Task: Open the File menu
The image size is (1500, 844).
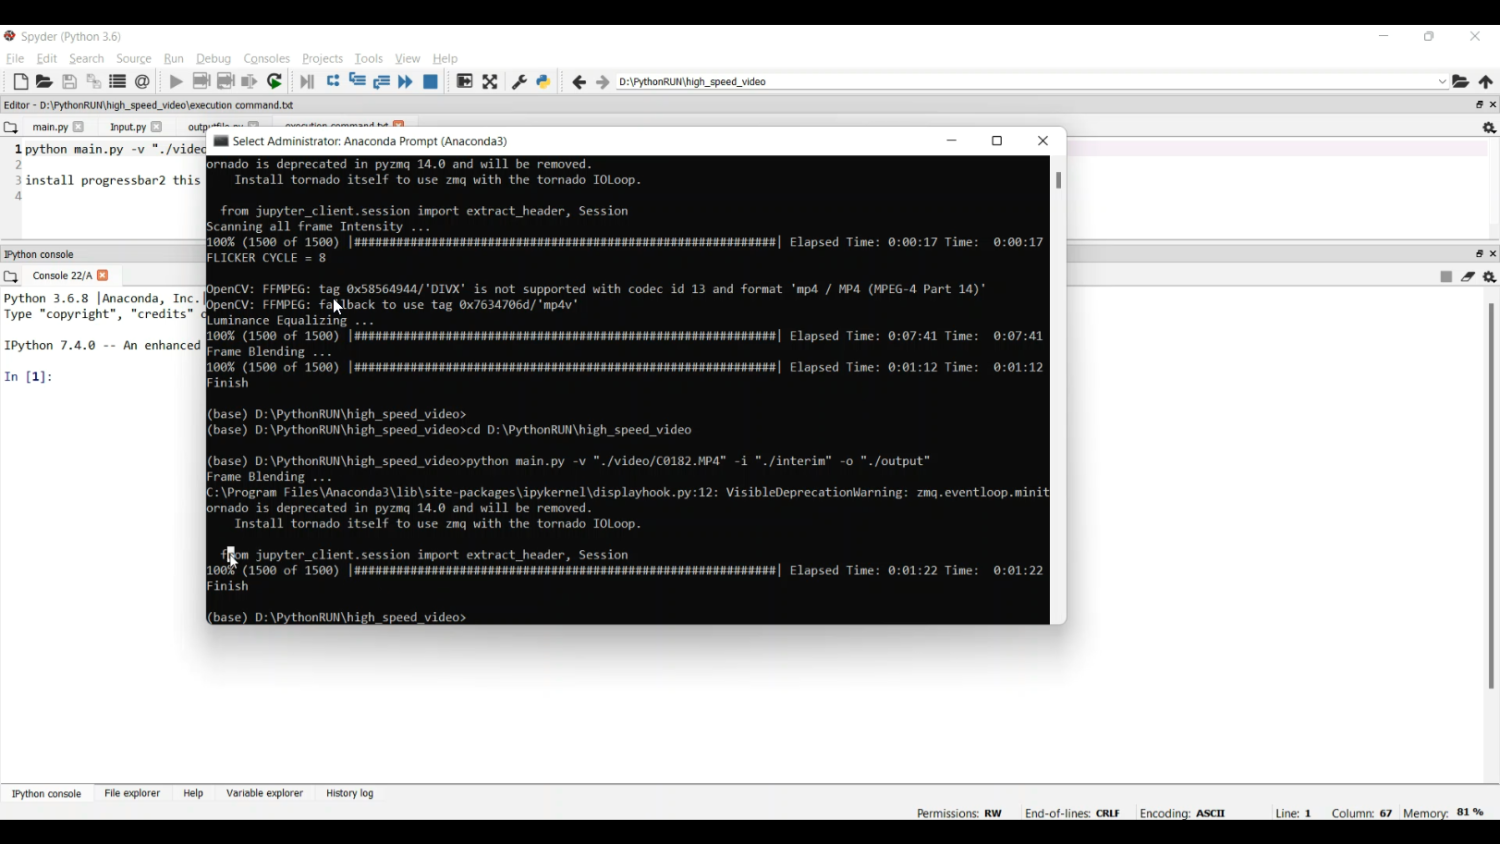Action: click(15, 59)
